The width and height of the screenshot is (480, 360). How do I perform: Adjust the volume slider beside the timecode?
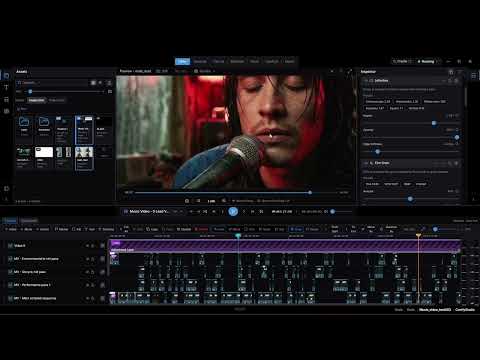[x=333, y=211]
